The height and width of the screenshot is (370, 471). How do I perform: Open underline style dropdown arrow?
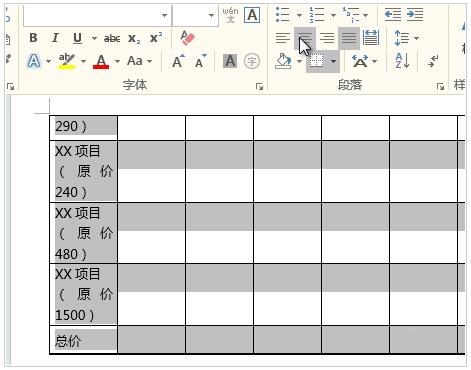[94, 38]
